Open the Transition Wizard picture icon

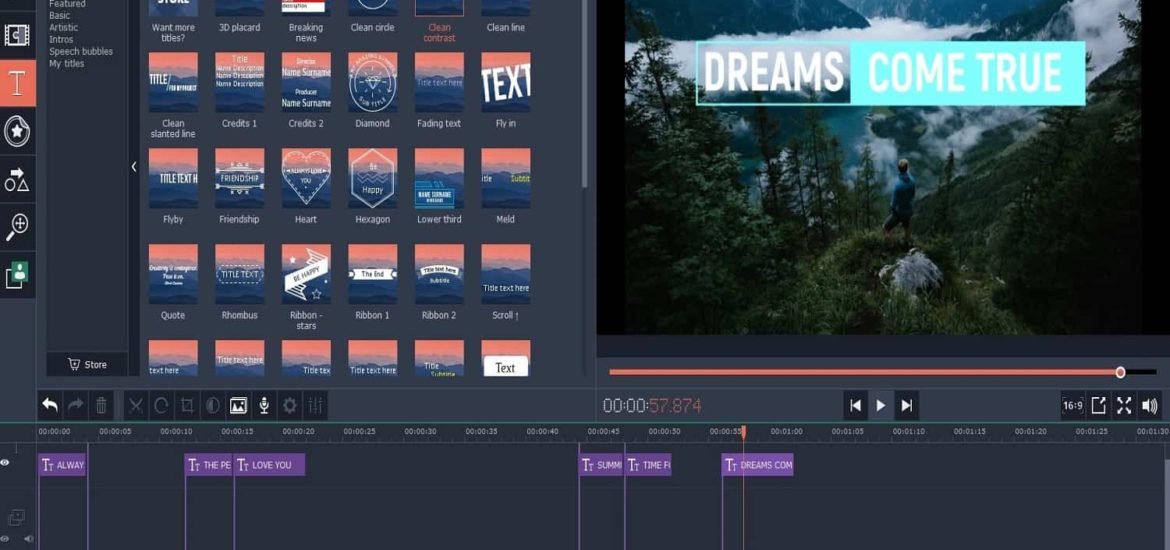[x=238, y=405]
